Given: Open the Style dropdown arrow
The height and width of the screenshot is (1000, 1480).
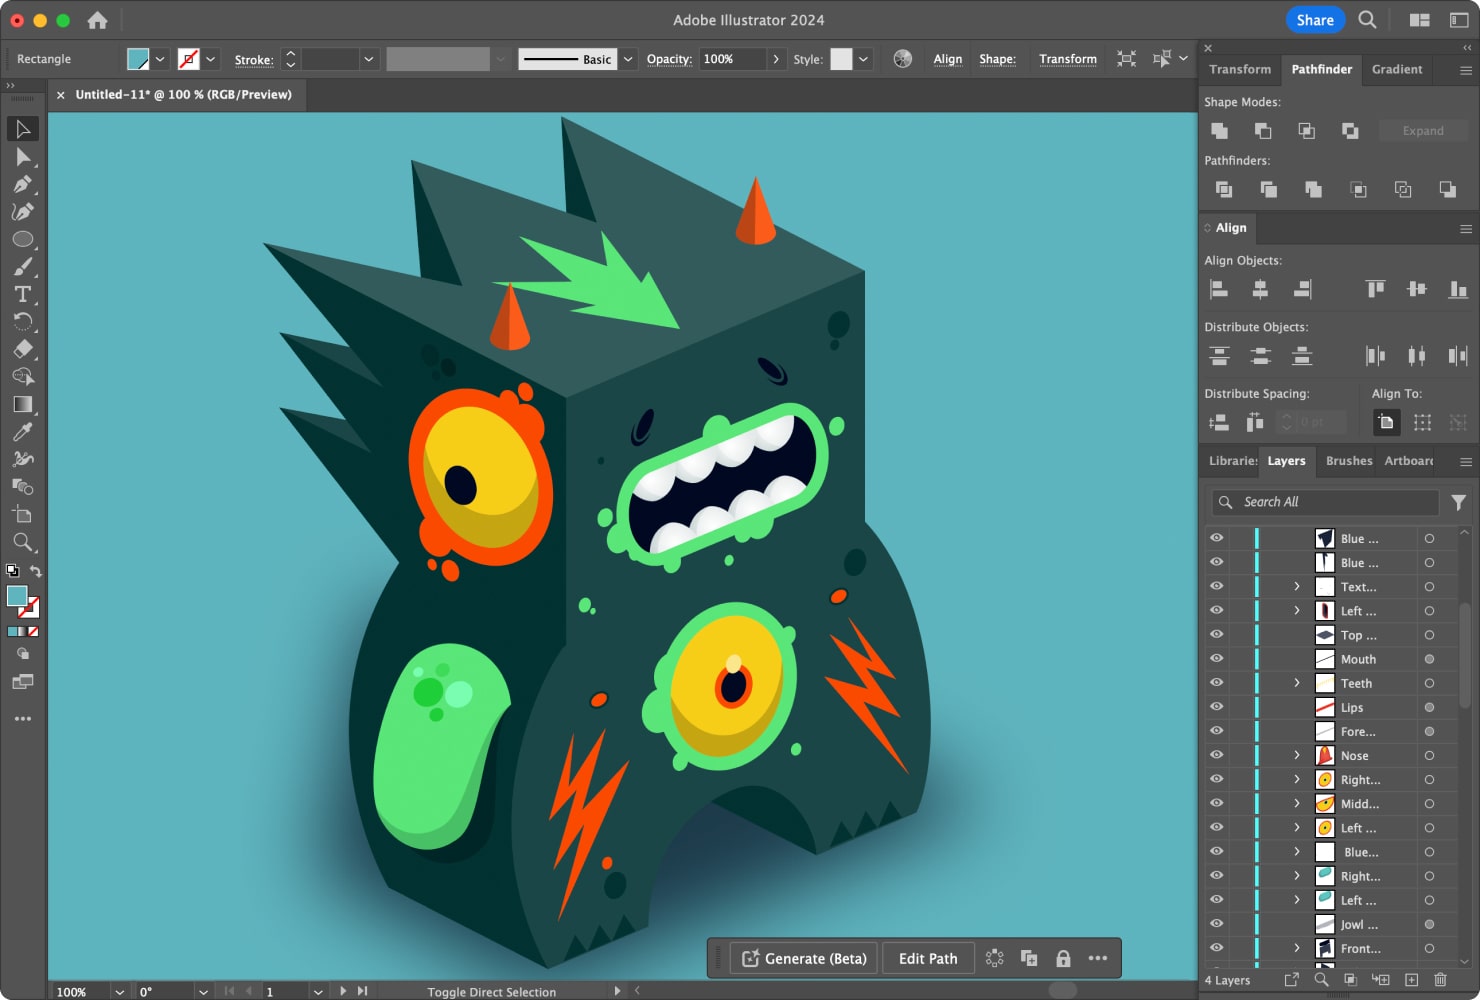Looking at the screenshot, I should (863, 59).
